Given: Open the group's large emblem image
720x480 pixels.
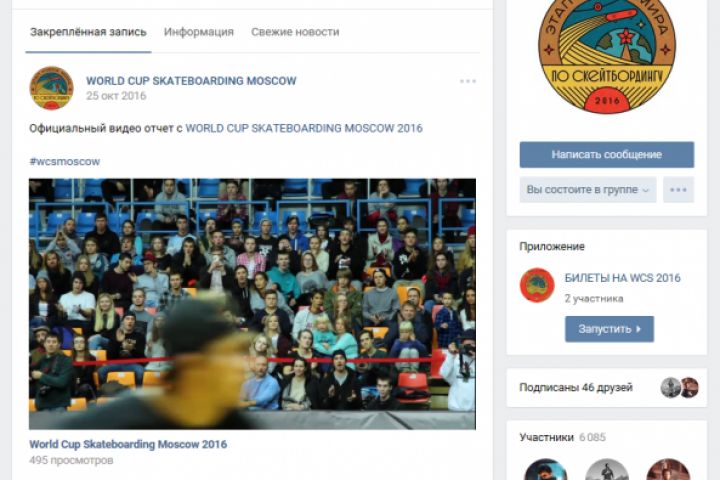Looking at the screenshot, I should pos(607,56).
